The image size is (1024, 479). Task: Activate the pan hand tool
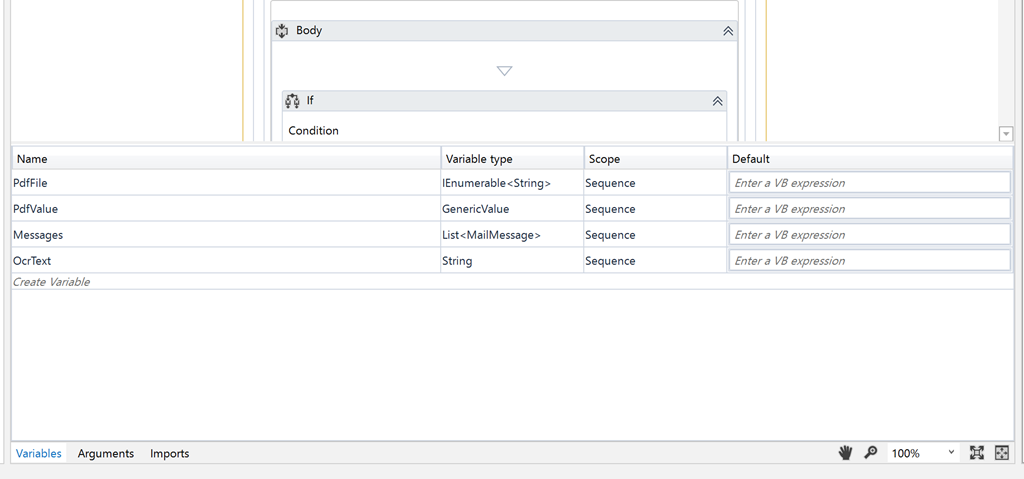(x=846, y=453)
